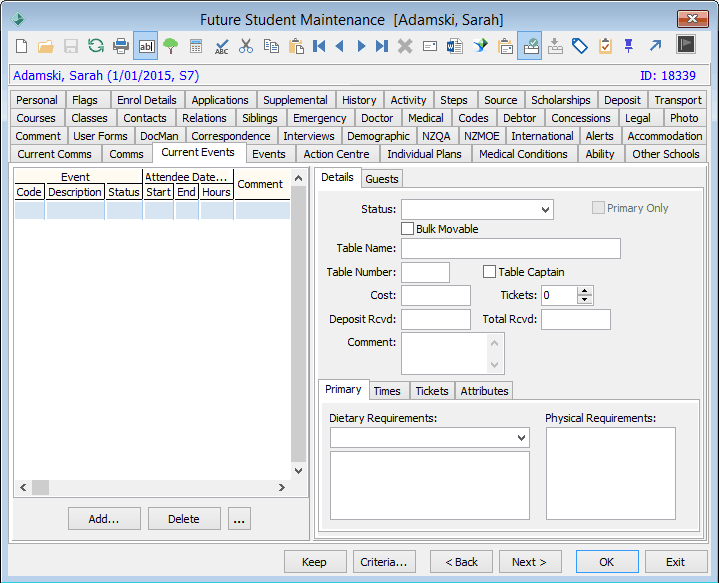The image size is (719, 583).
Task: Confirm with the OK button
Action: click(607, 562)
